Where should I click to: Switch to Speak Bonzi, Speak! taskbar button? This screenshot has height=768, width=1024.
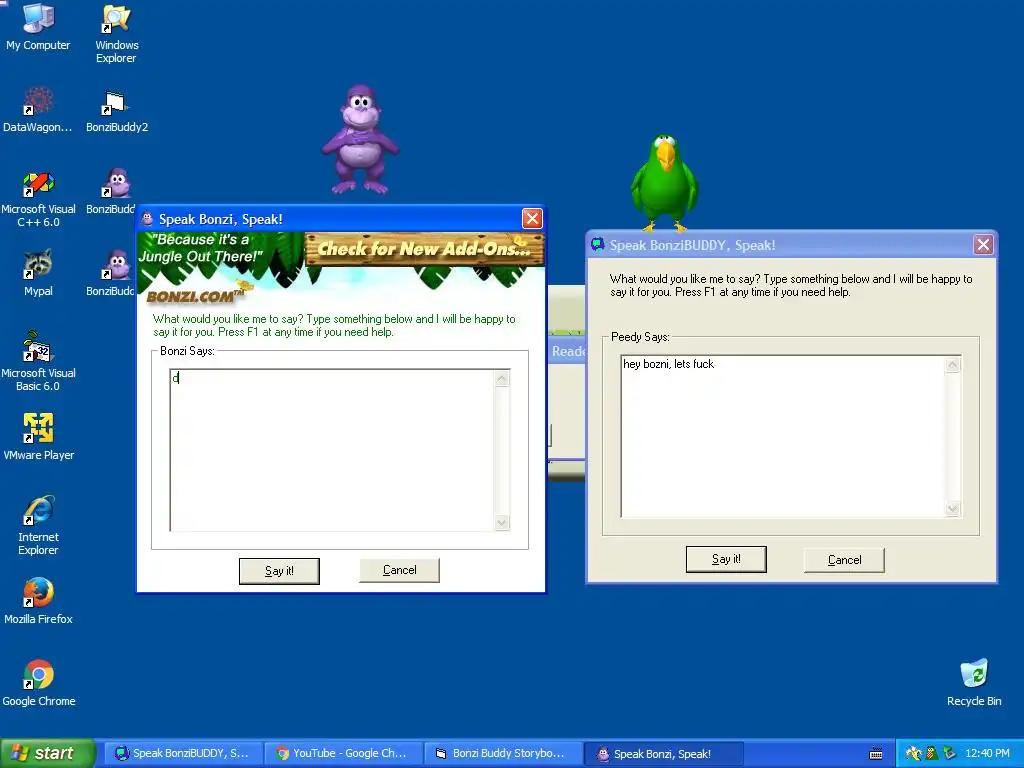click(x=663, y=754)
